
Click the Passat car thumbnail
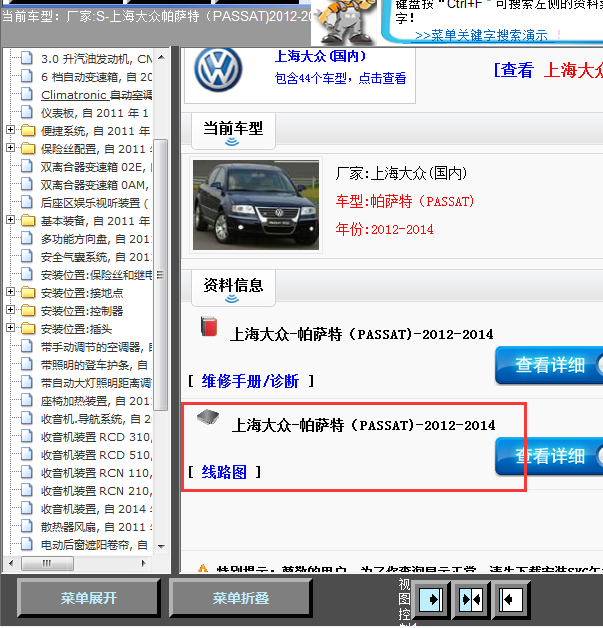[x=256, y=205]
